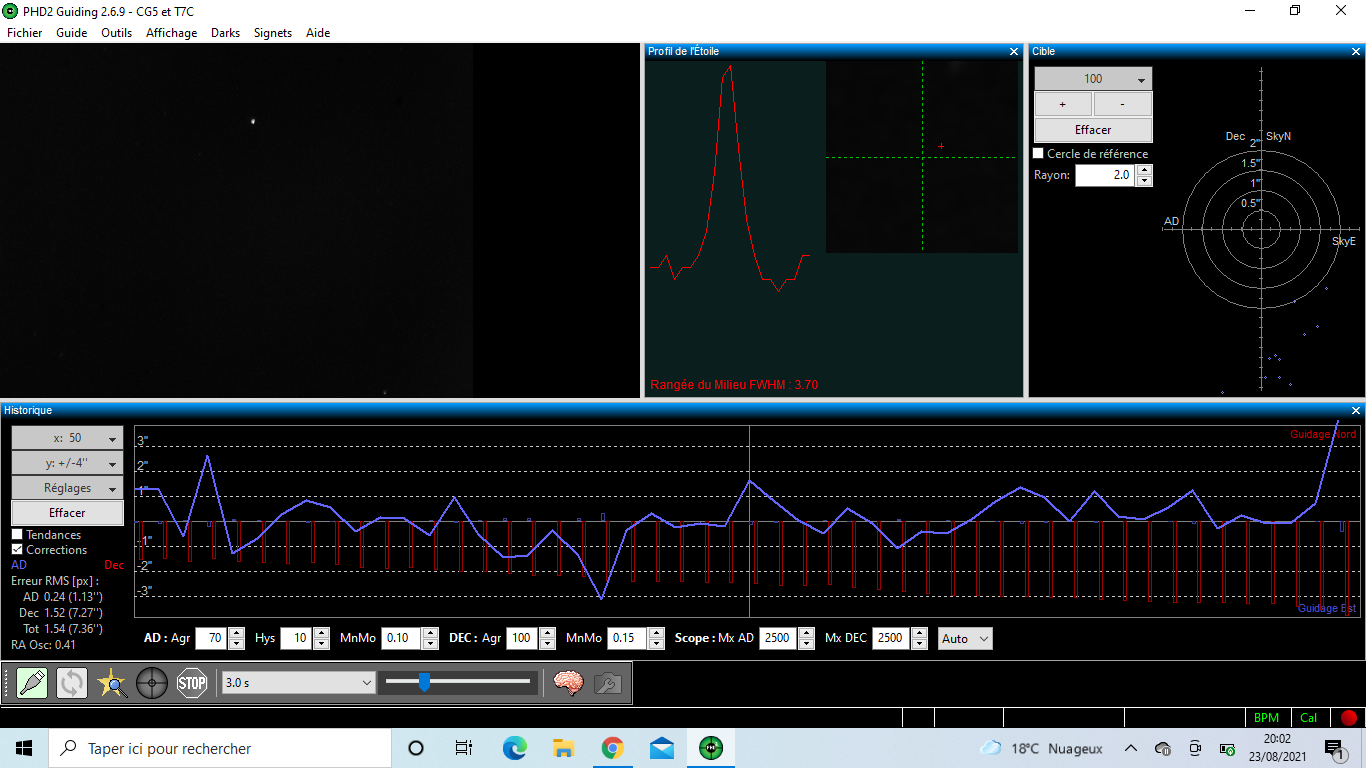Viewport: 1366px width, 768px height.
Task: Click the gamma slider handle in the toolbar
Action: (x=424, y=682)
